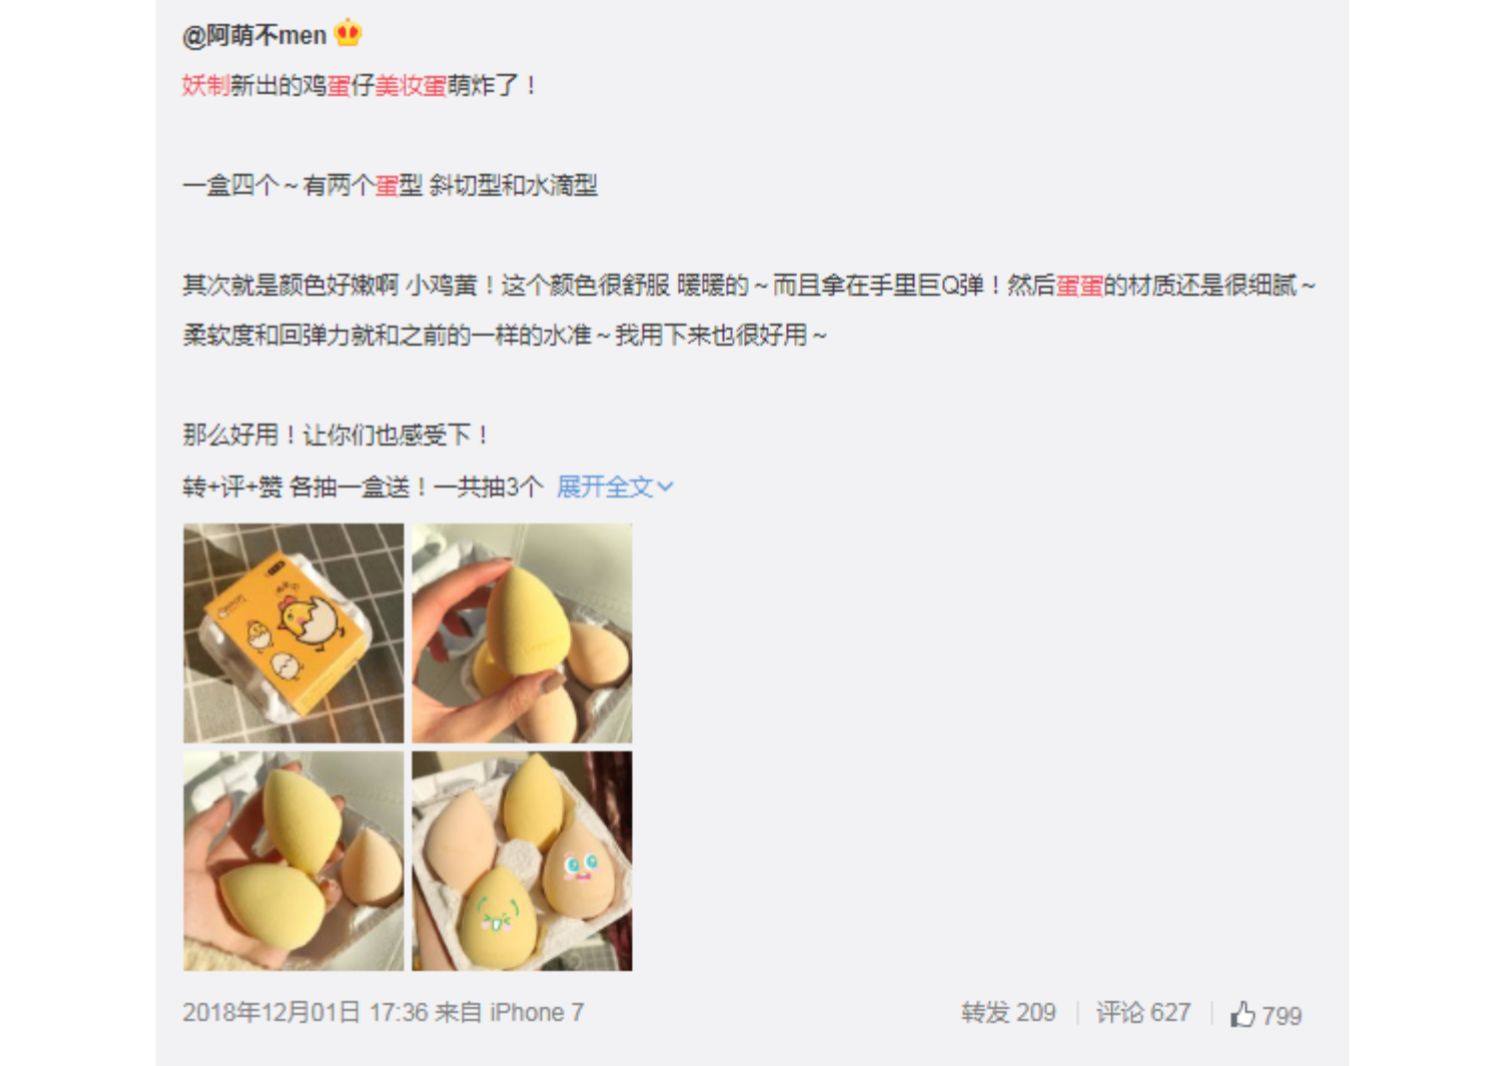
Task: Click the 美妆蛋 highlighted keyword
Action: click(411, 85)
